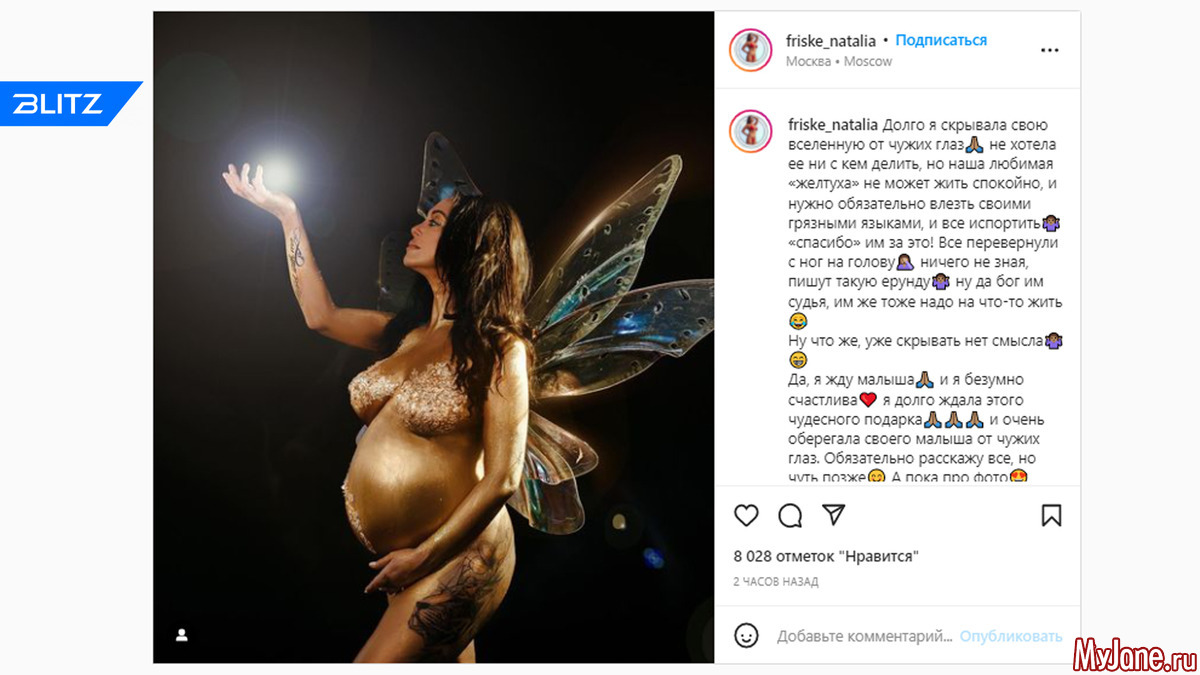1200x675 pixels.
Task: Save the post with the bookmark icon
Action: [x=1051, y=515]
